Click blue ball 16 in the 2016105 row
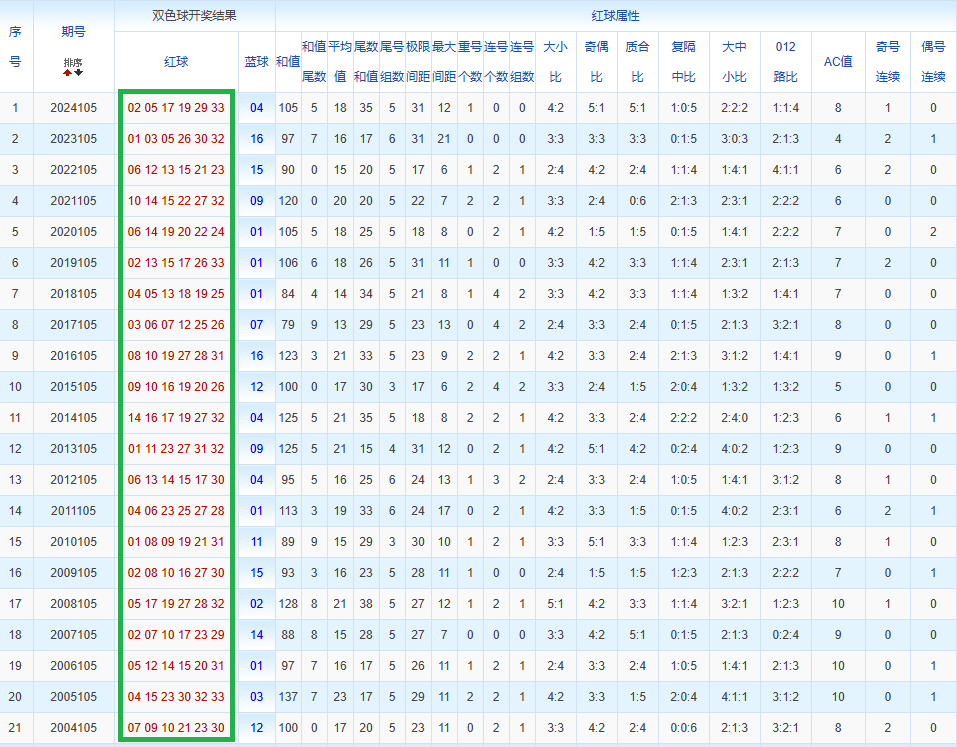 click(257, 356)
